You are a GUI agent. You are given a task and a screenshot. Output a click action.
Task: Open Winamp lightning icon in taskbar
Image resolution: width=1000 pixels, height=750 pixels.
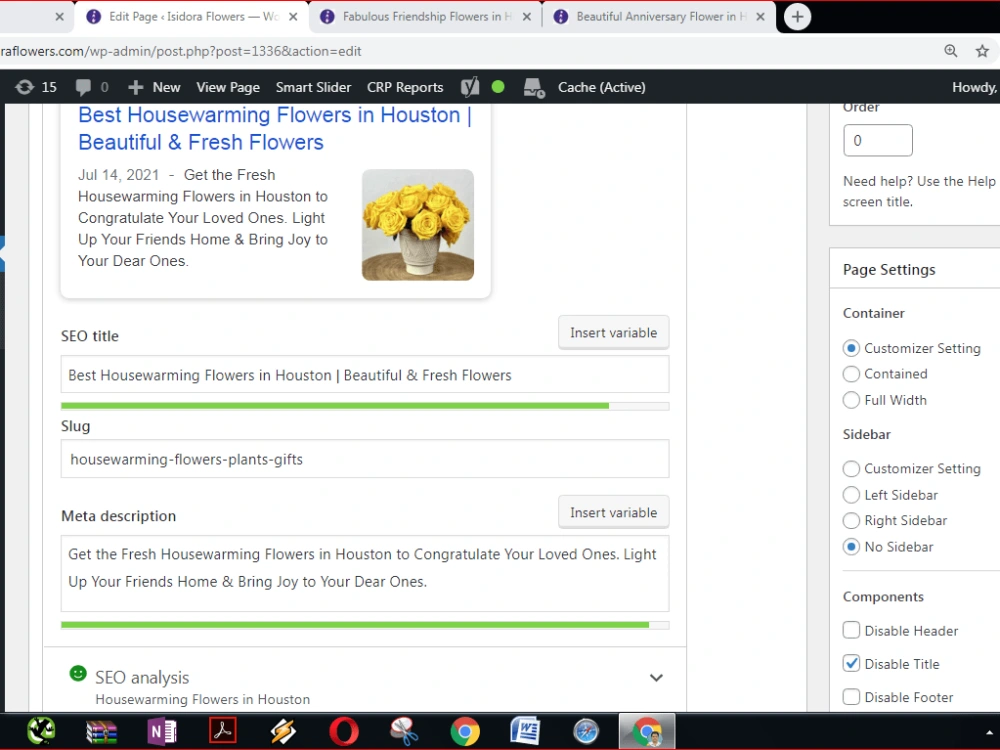(283, 732)
